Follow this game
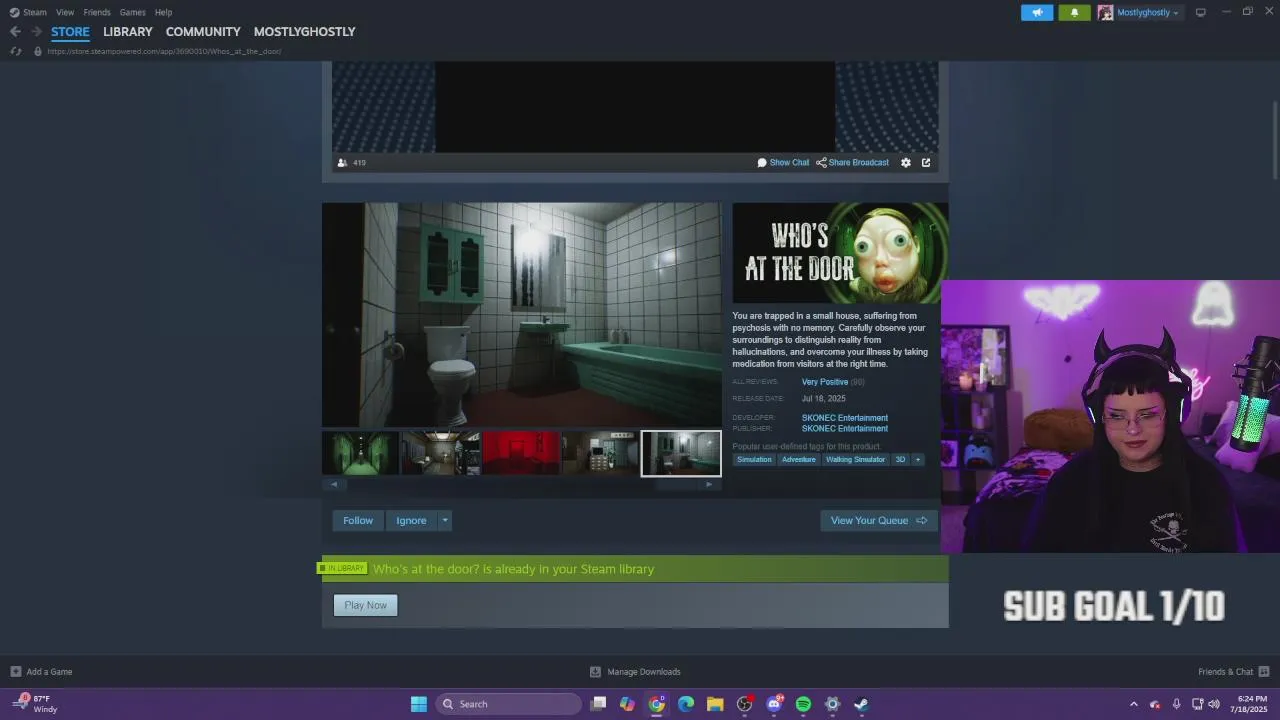 pos(358,520)
